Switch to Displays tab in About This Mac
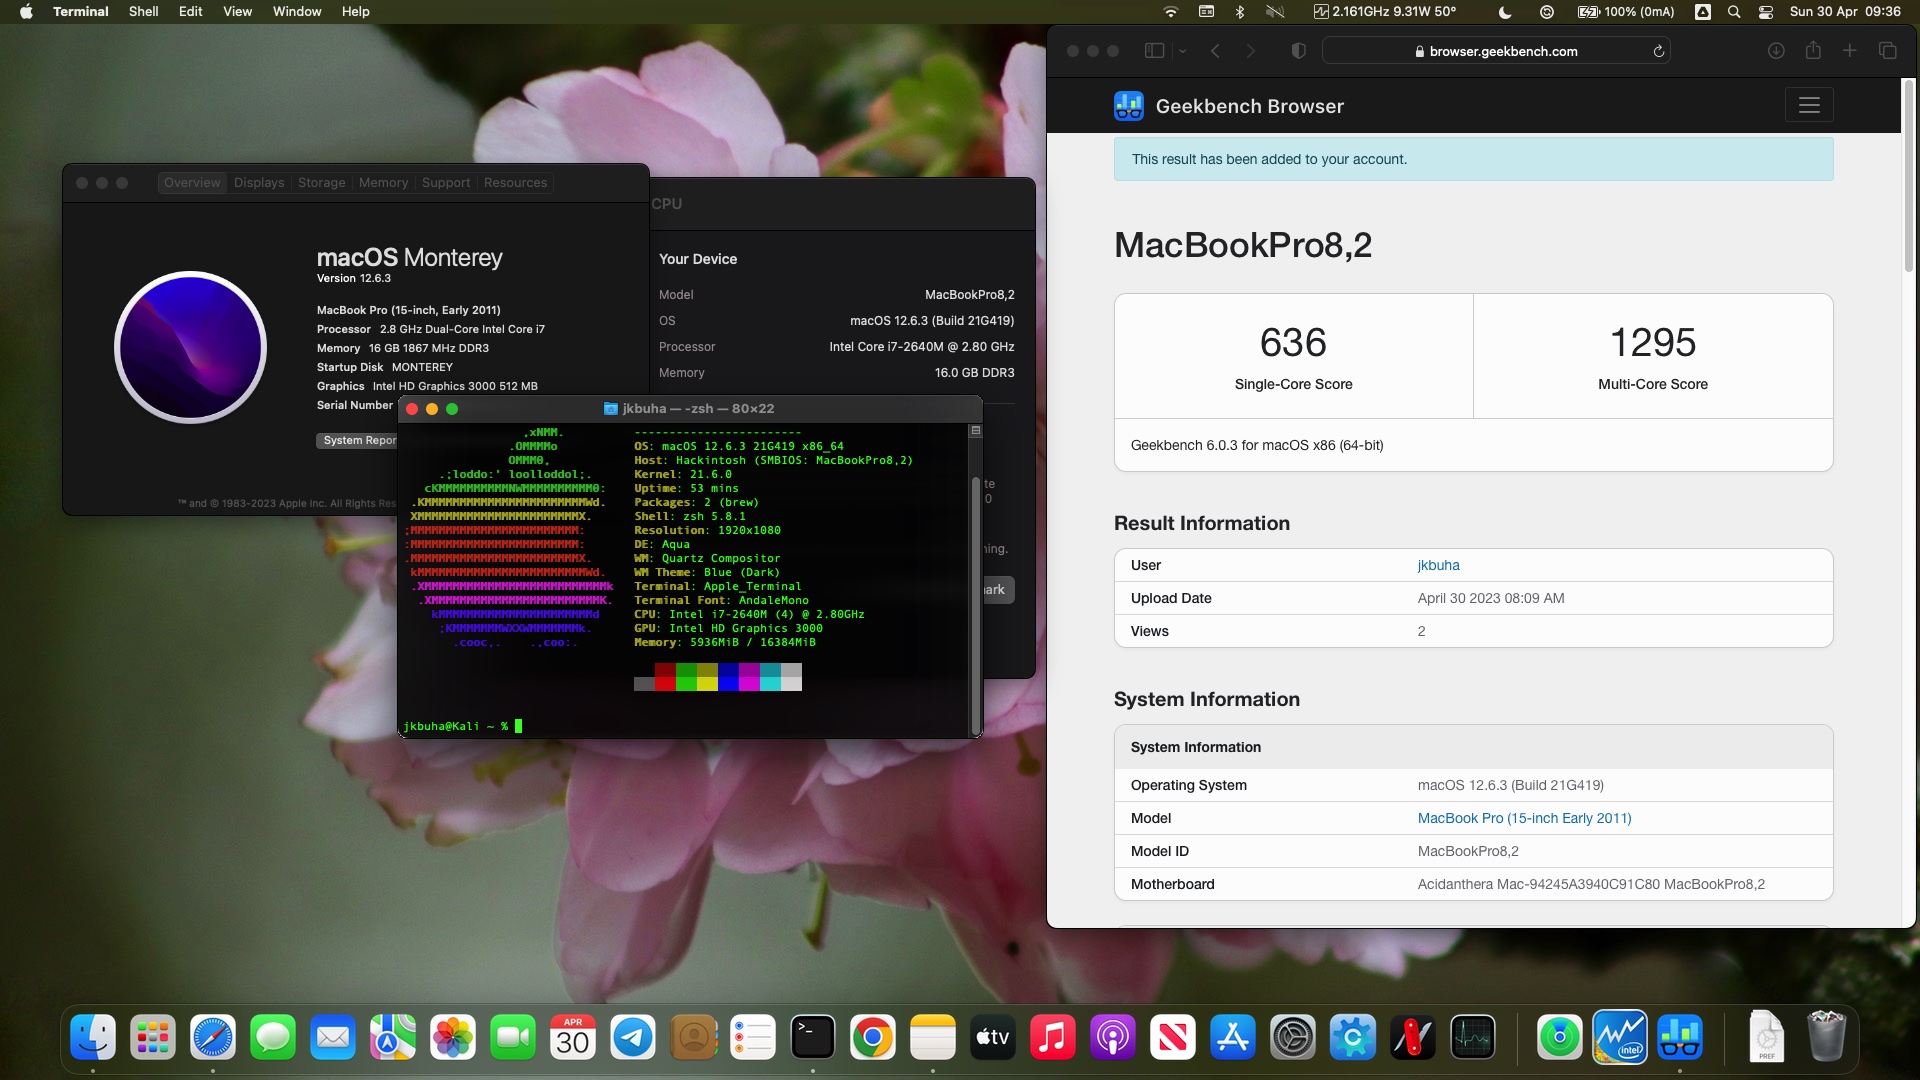Screen dimensions: 1920x1080 click(x=259, y=183)
